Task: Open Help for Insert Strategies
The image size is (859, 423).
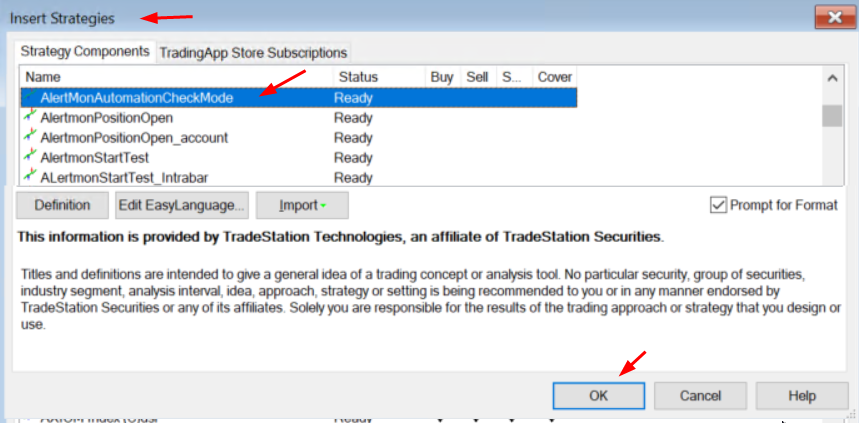Action: coord(802,396)
